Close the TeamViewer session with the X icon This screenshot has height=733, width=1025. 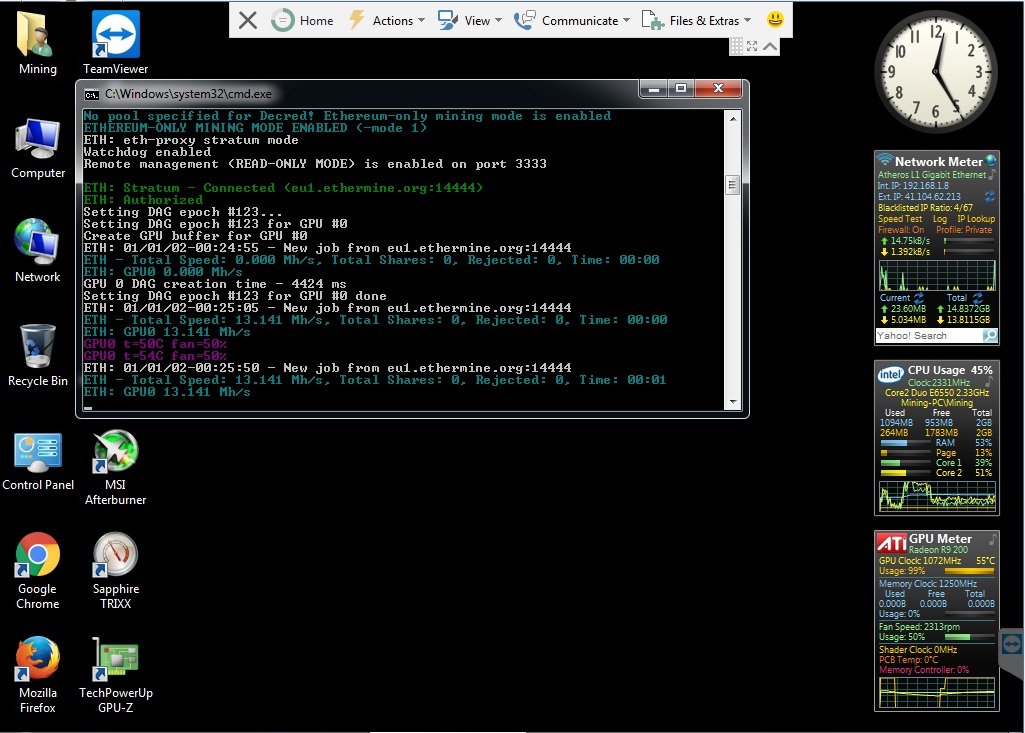coord(248,20)
